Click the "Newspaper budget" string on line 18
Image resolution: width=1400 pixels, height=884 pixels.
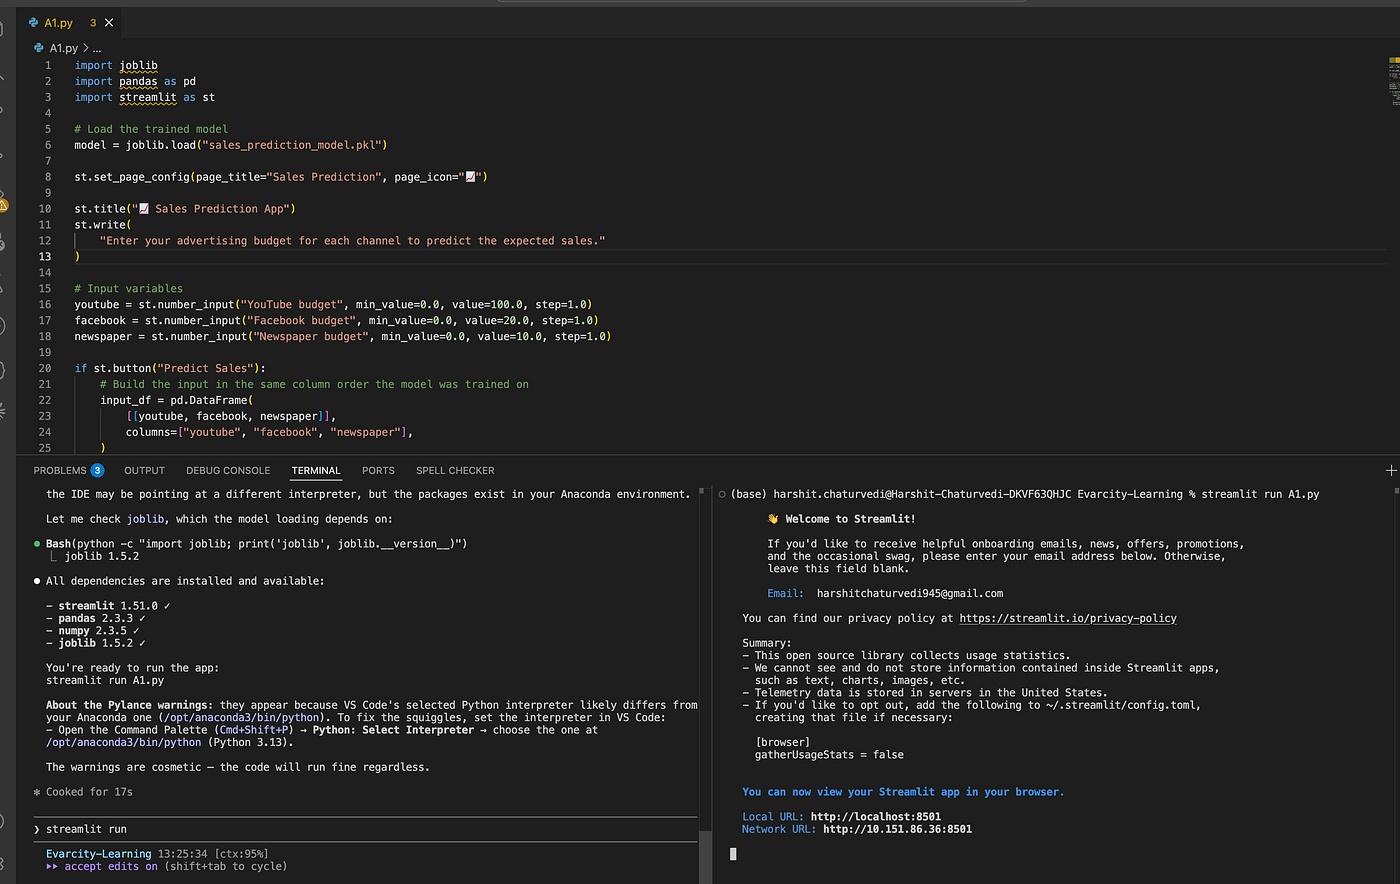311,336
